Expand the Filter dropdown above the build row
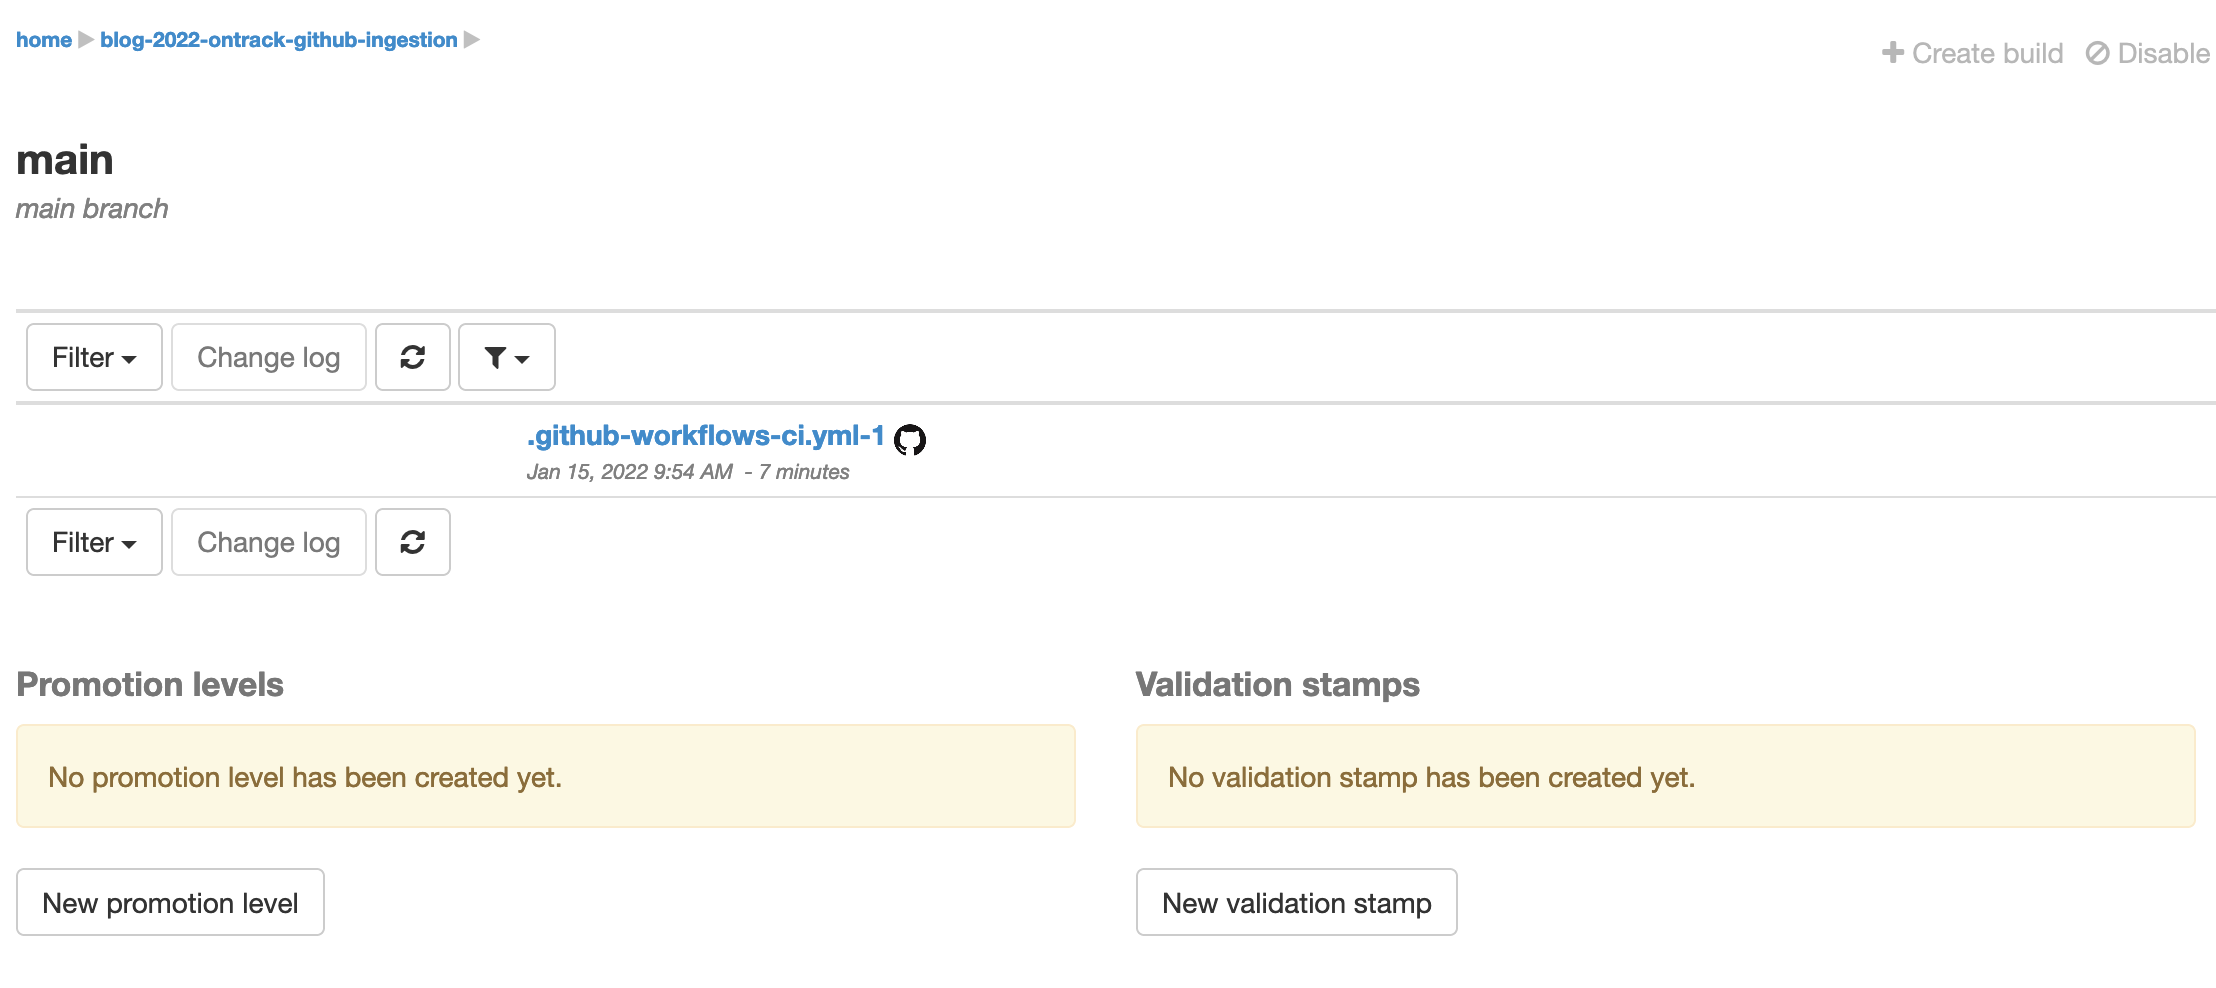The width and height of the screenshot is (2216, 988). pyautogui.click(x=94, y=357)
